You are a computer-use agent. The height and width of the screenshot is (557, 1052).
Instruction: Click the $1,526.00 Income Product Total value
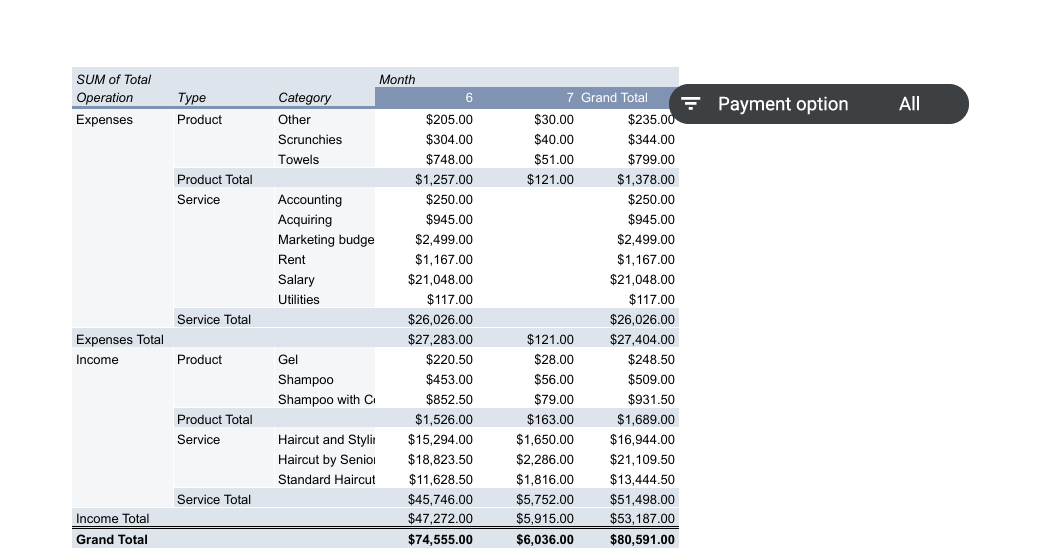click(x=443, y=419)
